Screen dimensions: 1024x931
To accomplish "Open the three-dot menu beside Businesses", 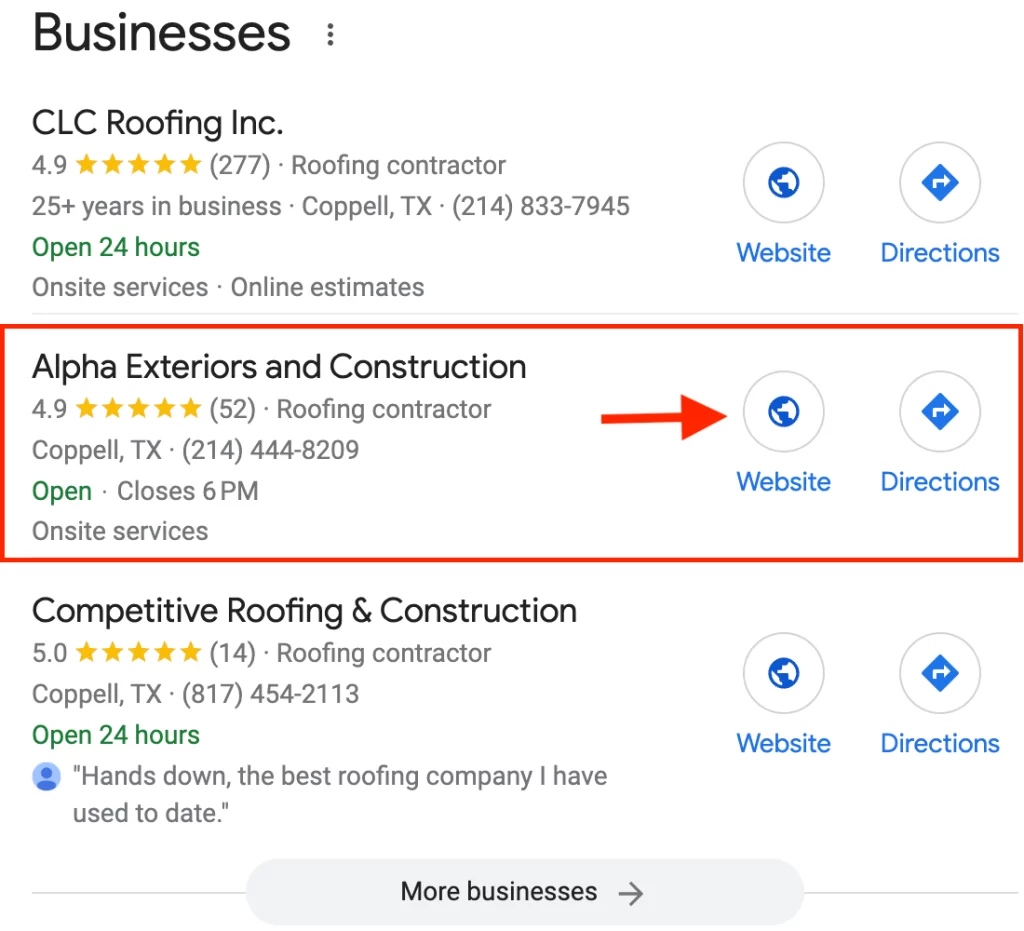I will tap(330, 35).
